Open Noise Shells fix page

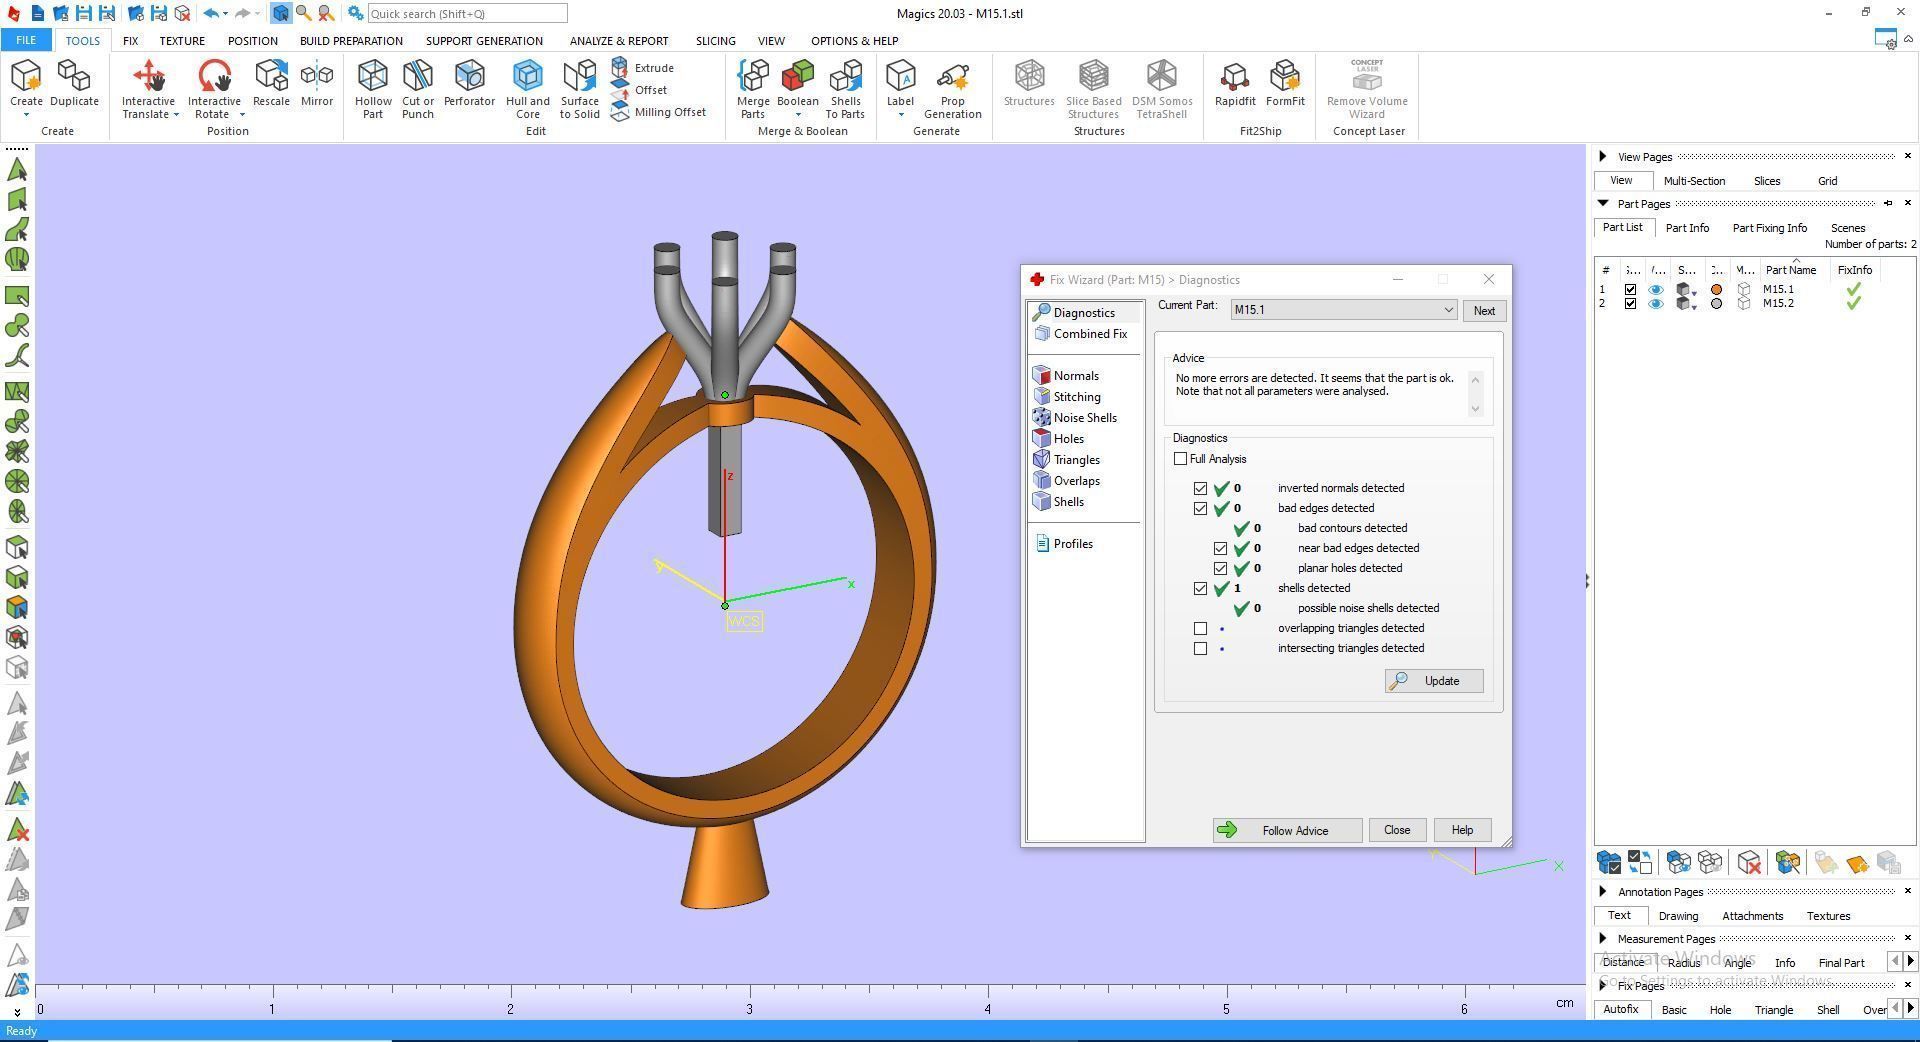pos(1085,418)
